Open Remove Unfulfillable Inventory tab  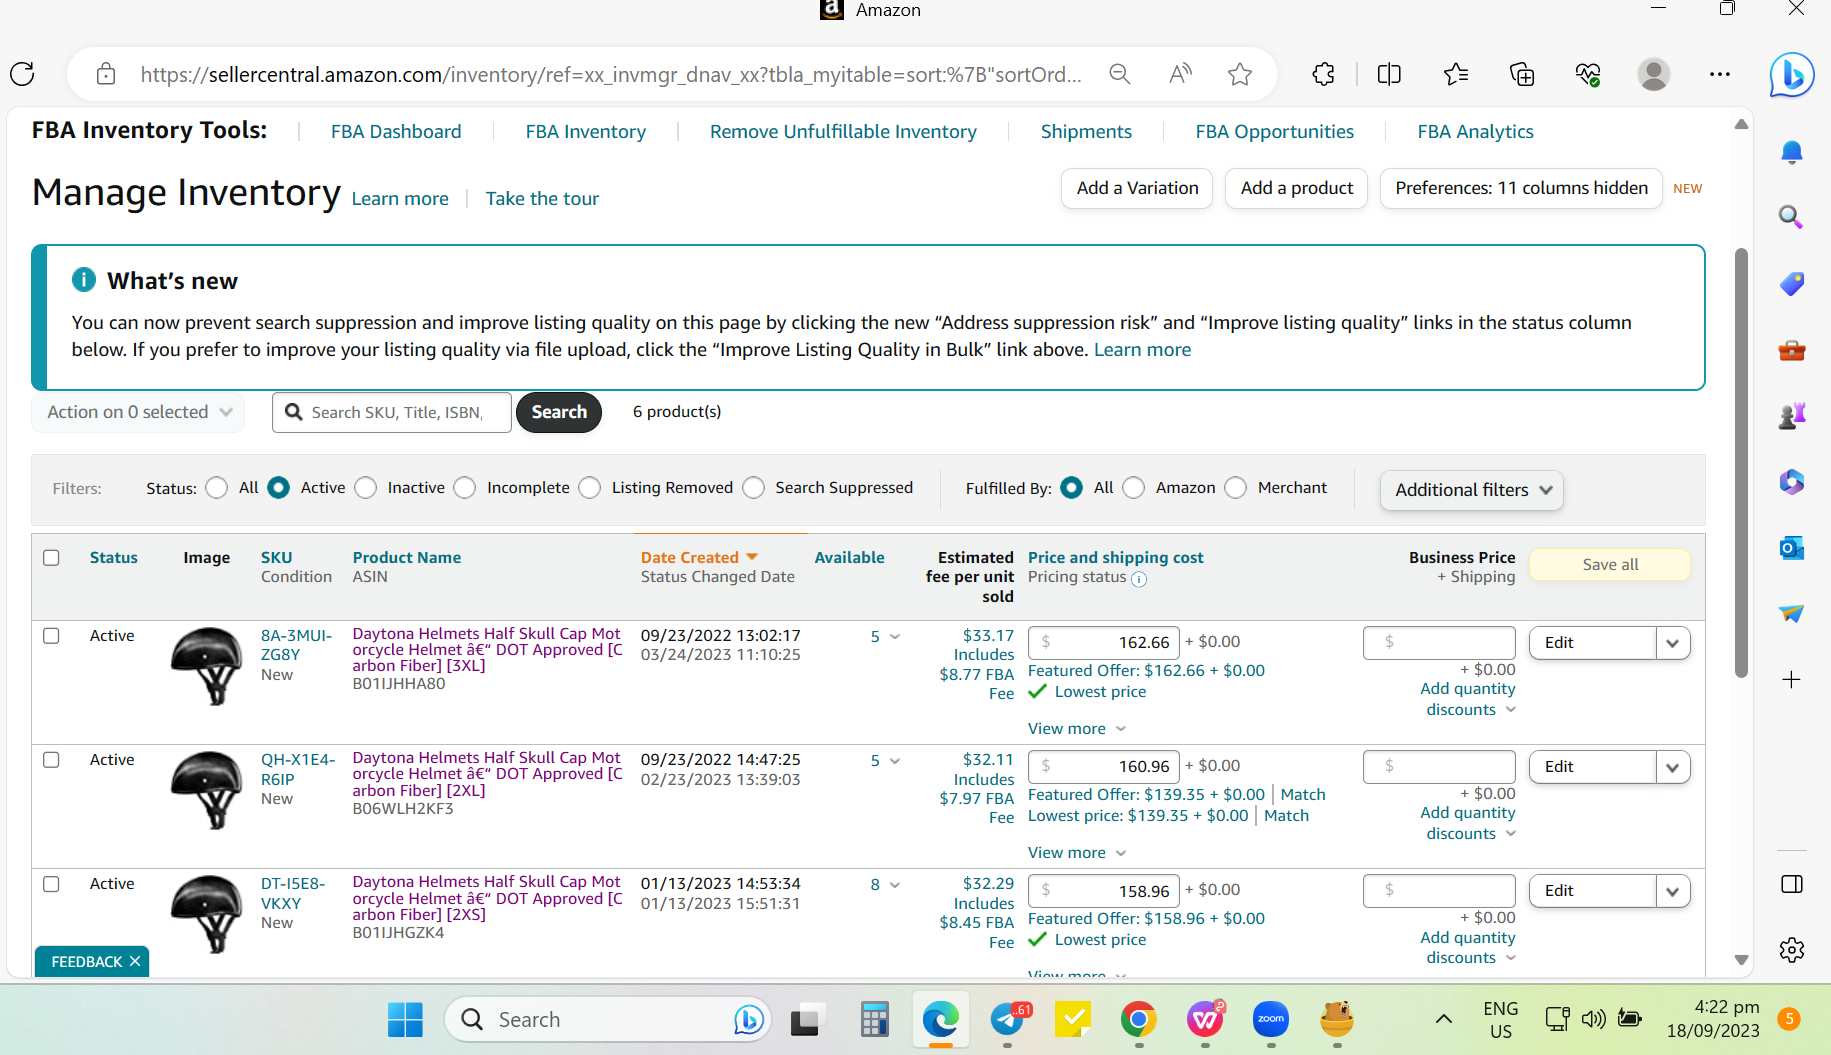[843, 132]
